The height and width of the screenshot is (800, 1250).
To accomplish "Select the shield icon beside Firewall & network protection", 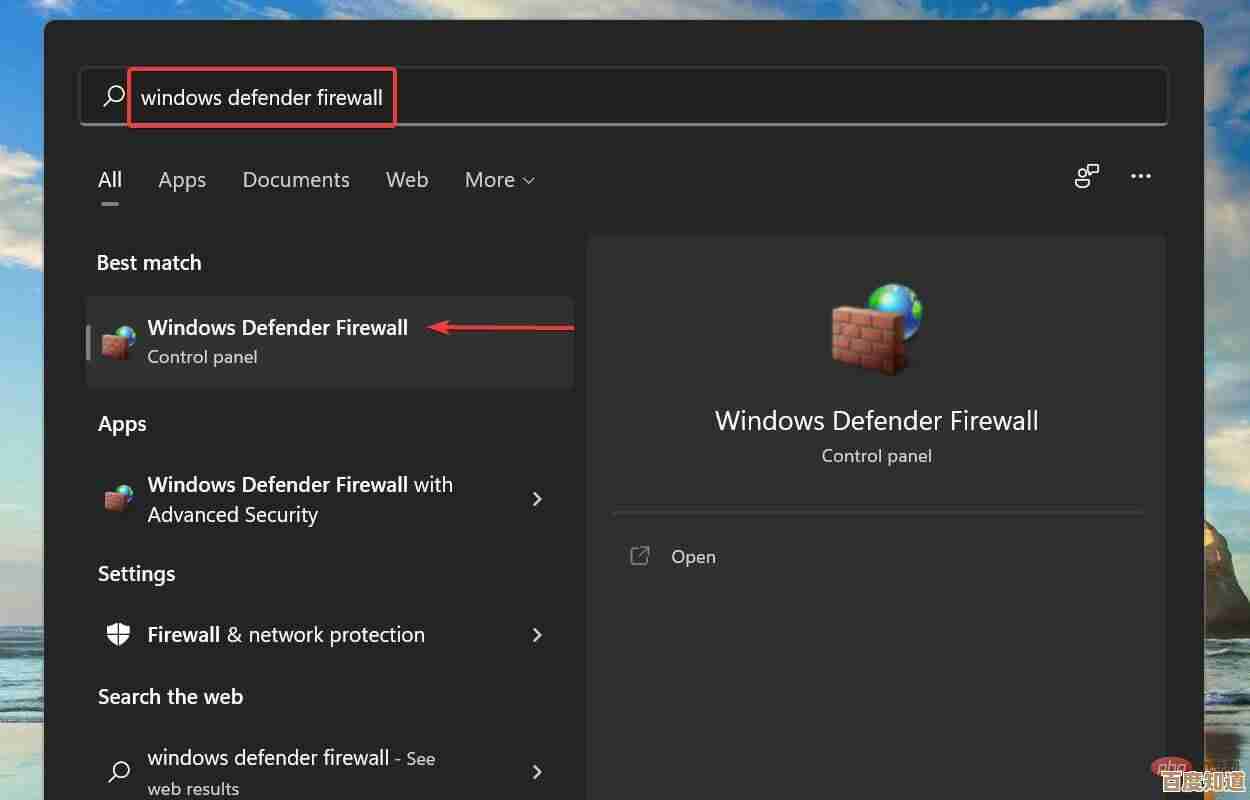I will 117,634.
